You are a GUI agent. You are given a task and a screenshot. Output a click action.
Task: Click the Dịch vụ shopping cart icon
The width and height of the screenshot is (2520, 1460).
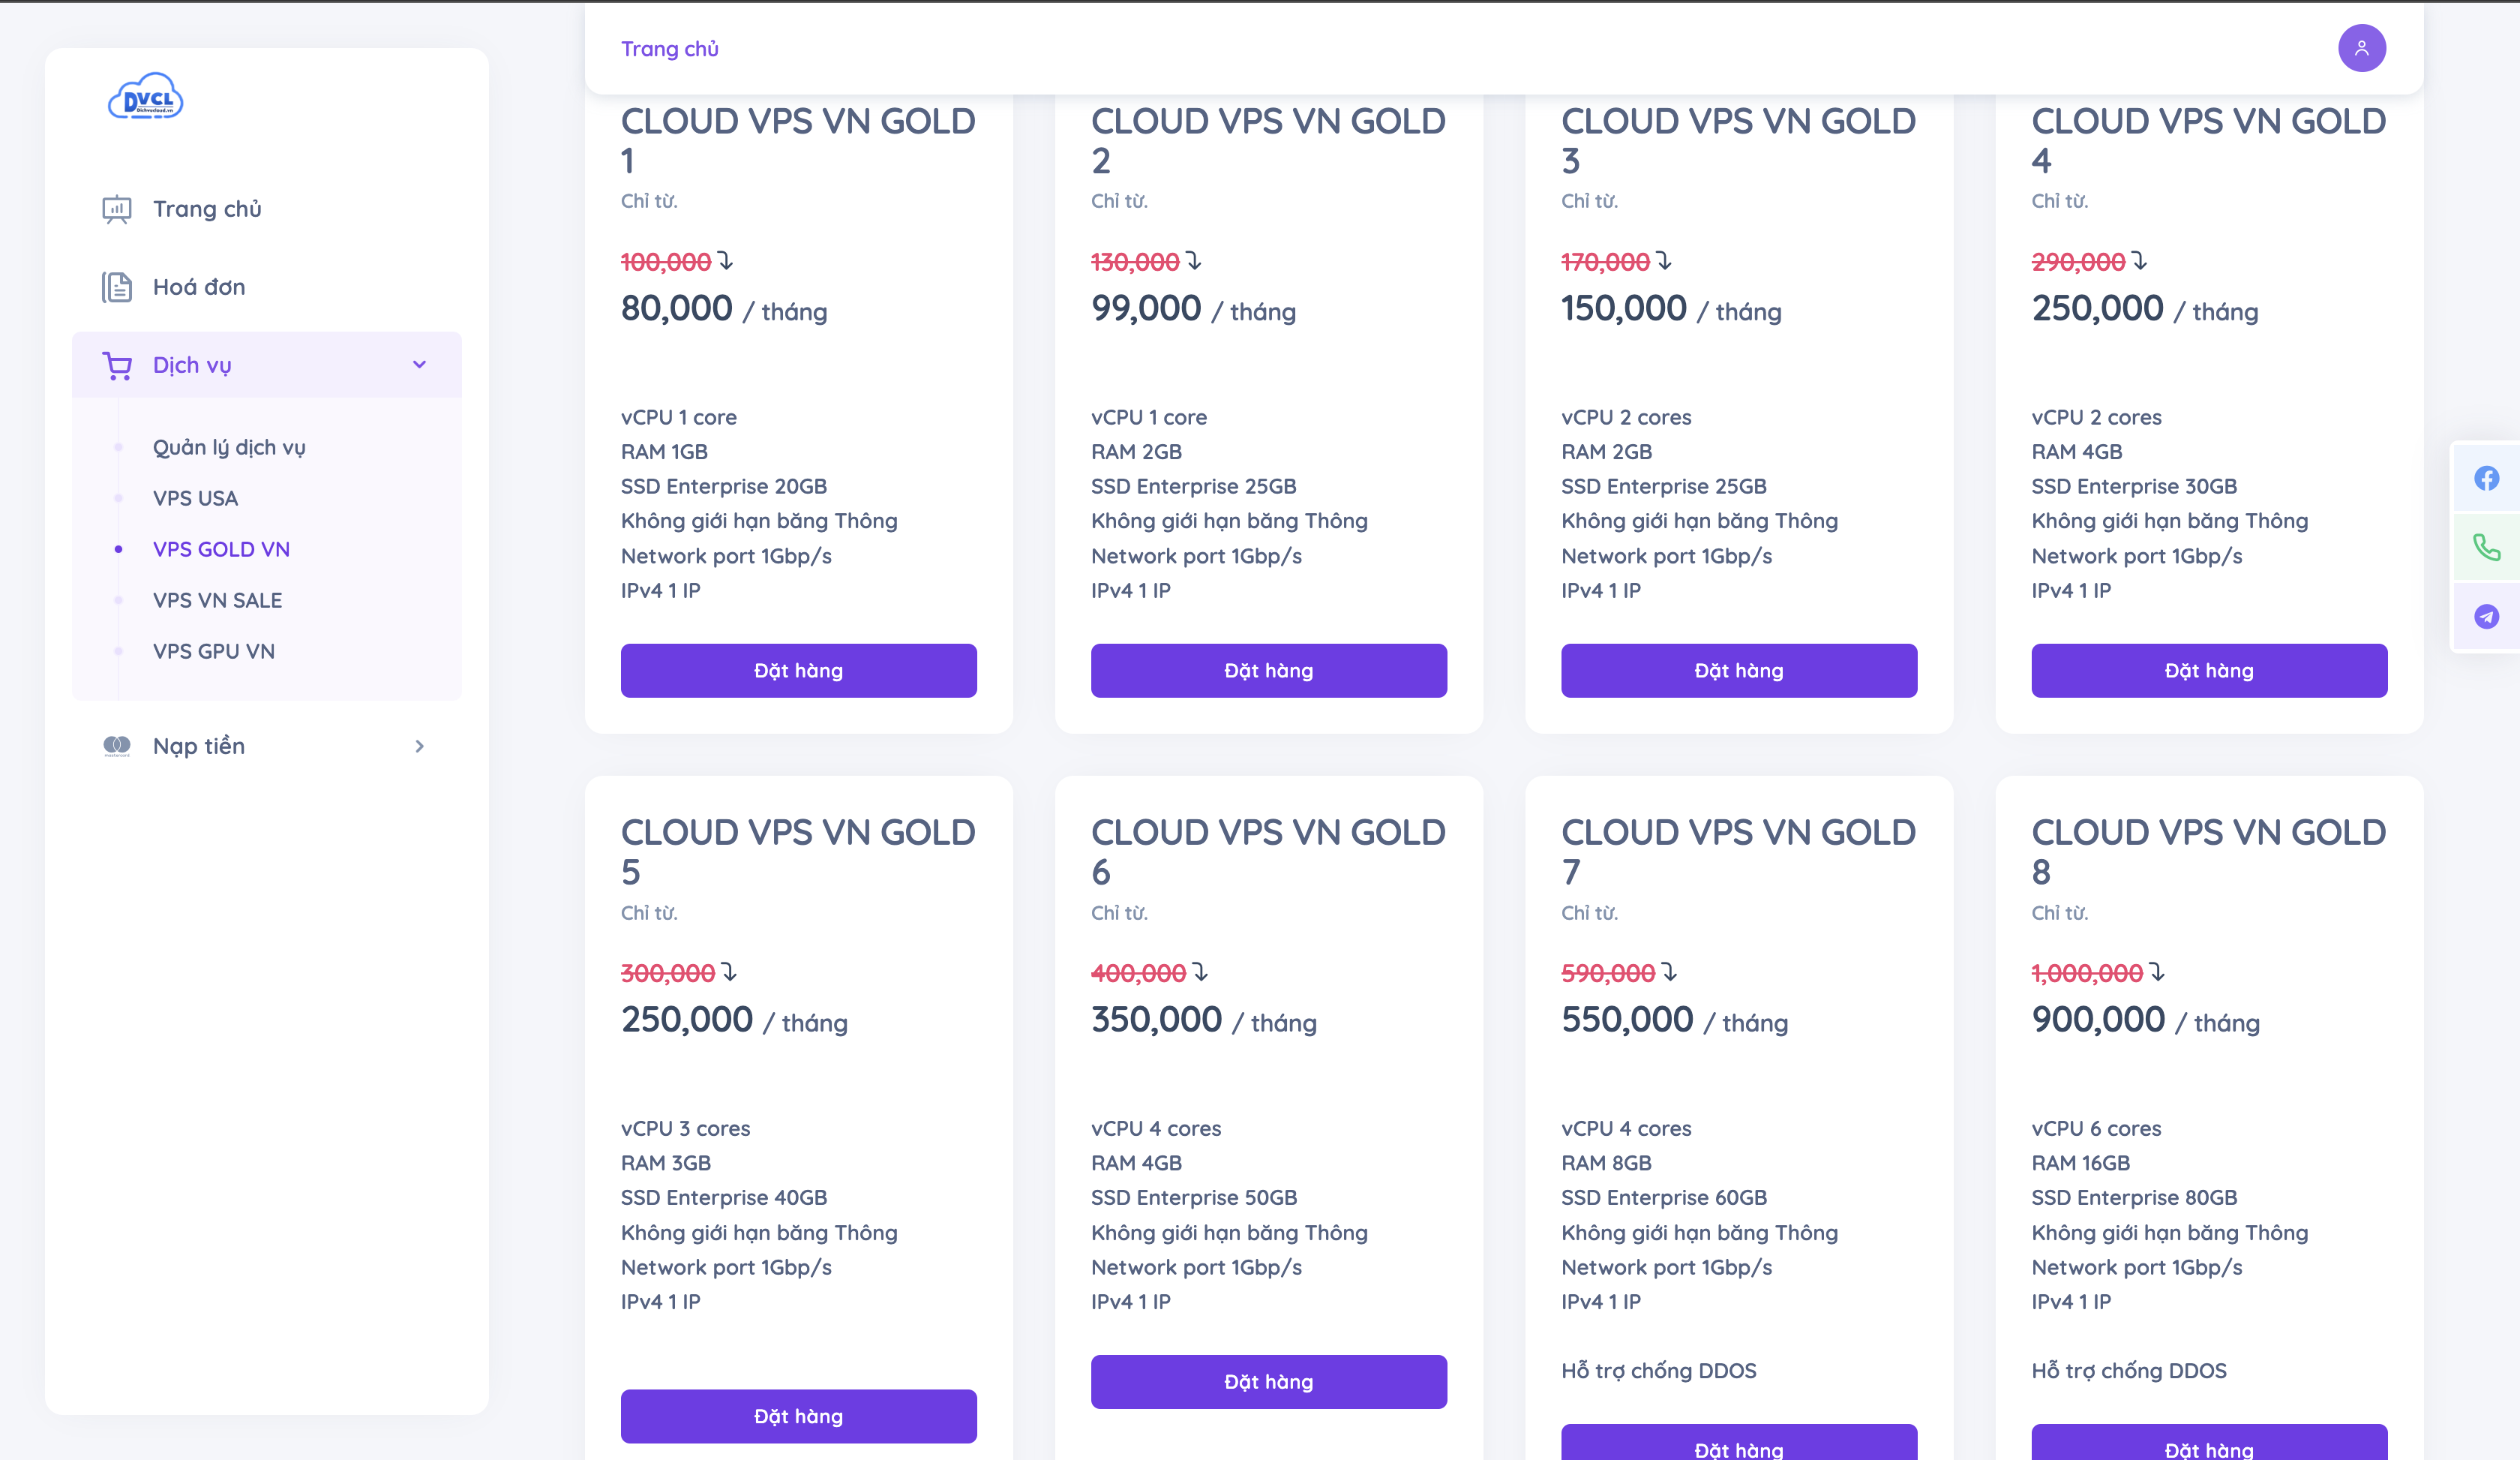click(x=117, y=365)
